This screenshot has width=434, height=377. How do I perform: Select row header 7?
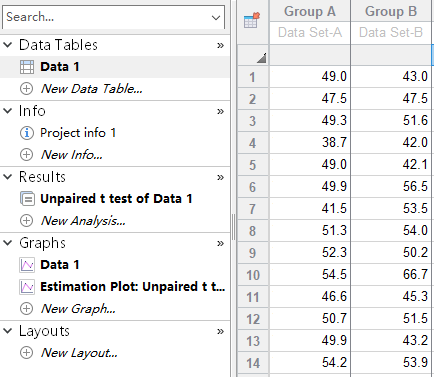pyautogui.click(x=253, y=209)
